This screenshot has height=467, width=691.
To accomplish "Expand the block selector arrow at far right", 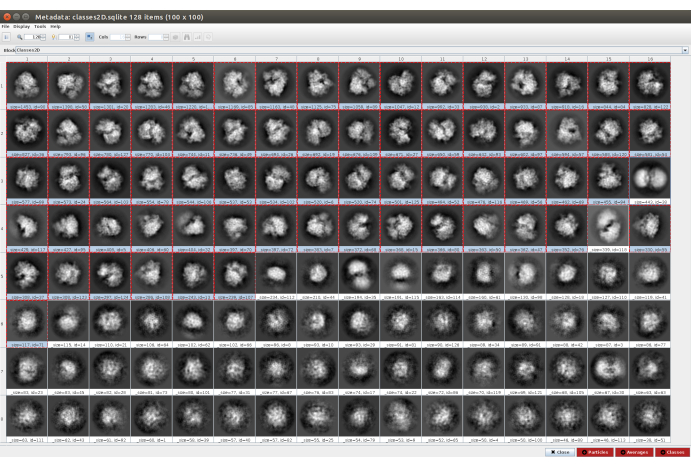I will coord(684,48).
